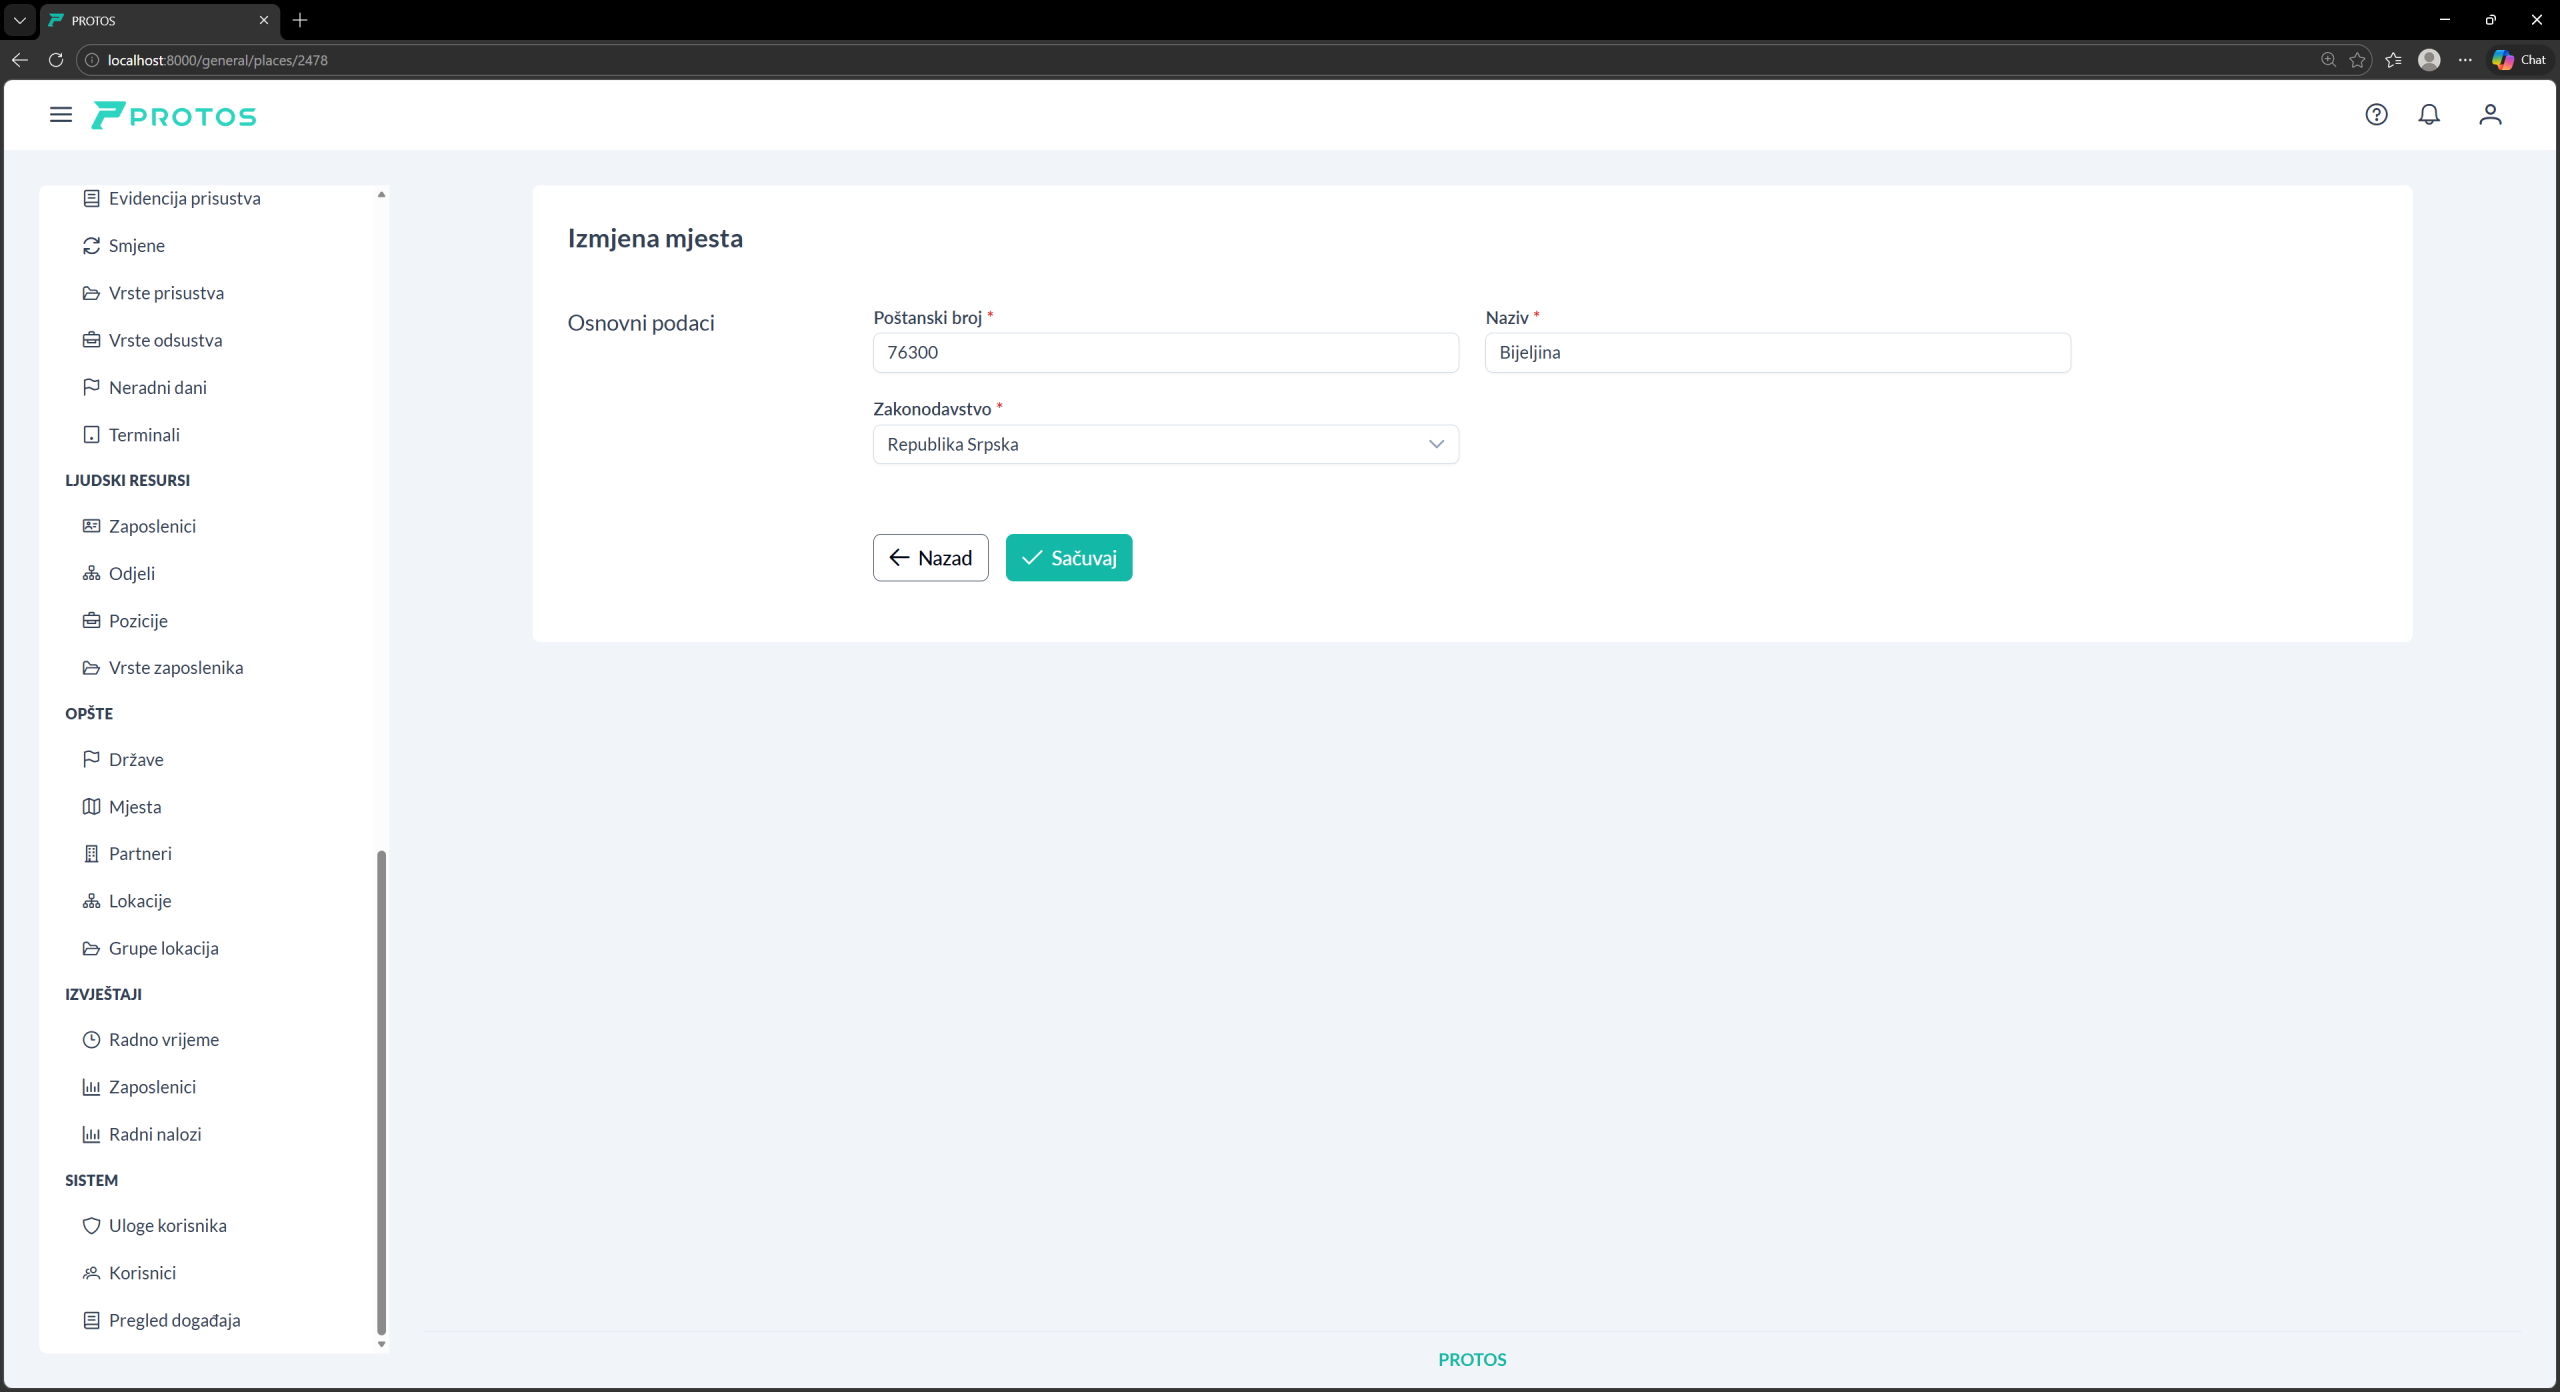Screen dimensions: 2560x1392
Task: Open the Copilot Chat button
Action: pyautogui.click(x=2520, y=60)
